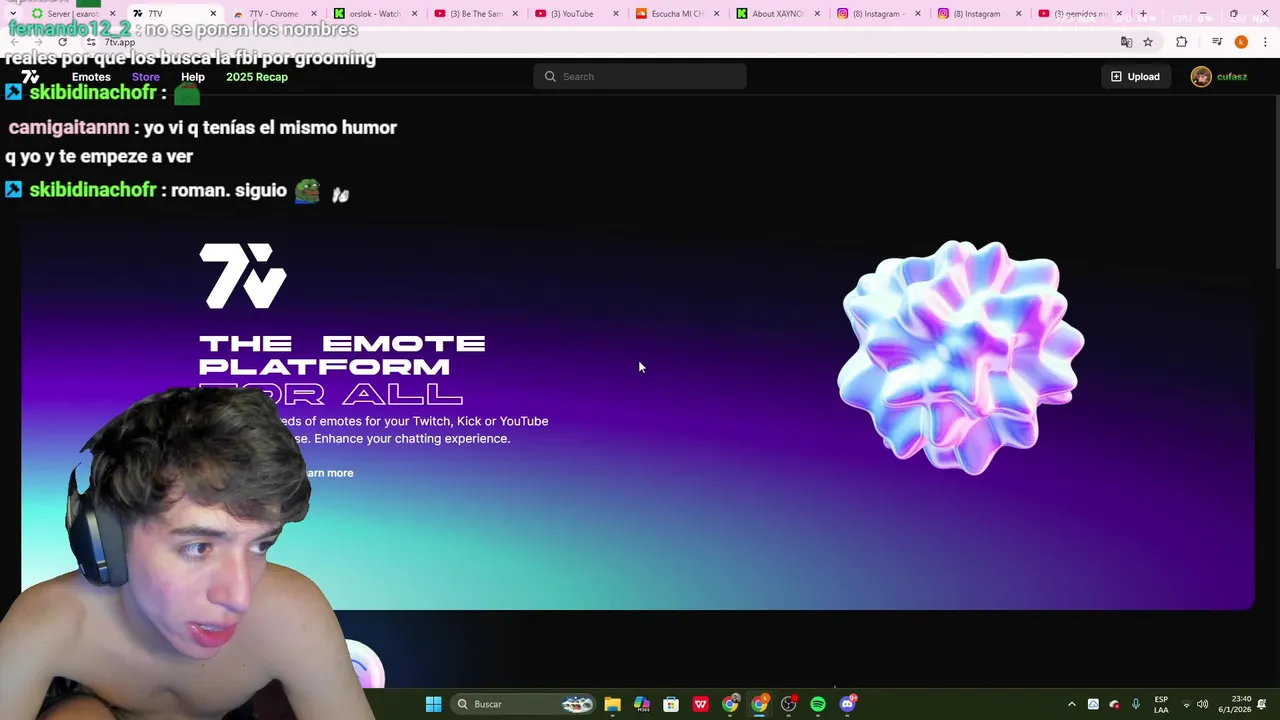Close the active 7TV tab
The height and width of the screenshot is (720, 1280).
coord(213,14)
